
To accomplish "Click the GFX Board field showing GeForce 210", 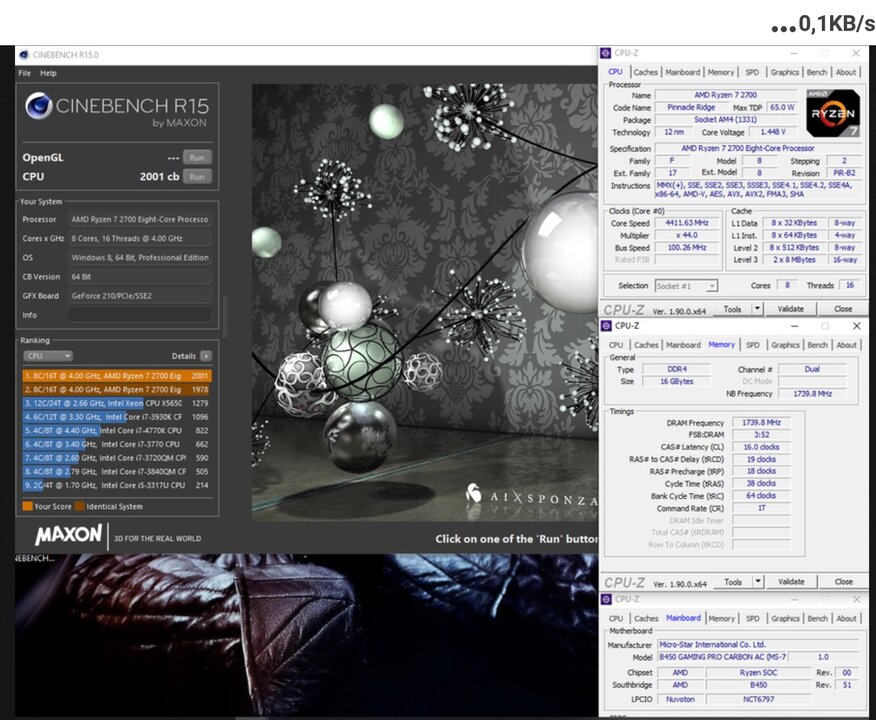I will (140, 296).
